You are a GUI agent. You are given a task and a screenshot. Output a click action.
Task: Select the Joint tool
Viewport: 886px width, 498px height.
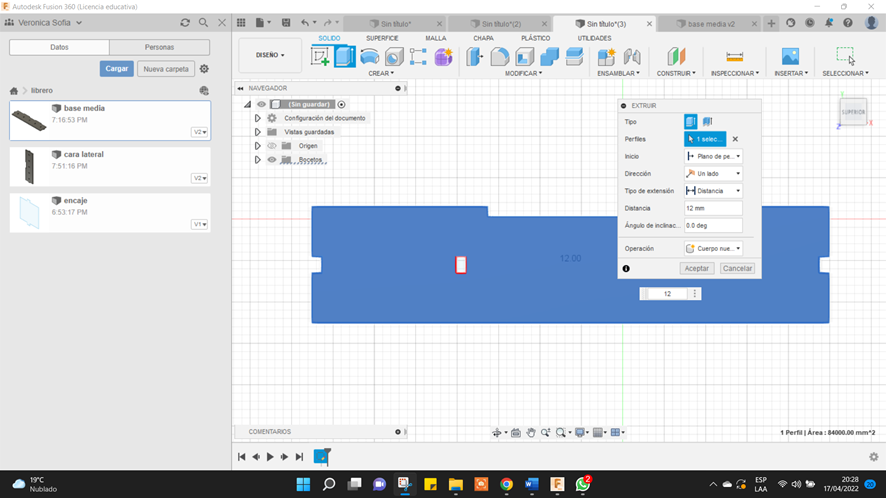click(632, 57)
